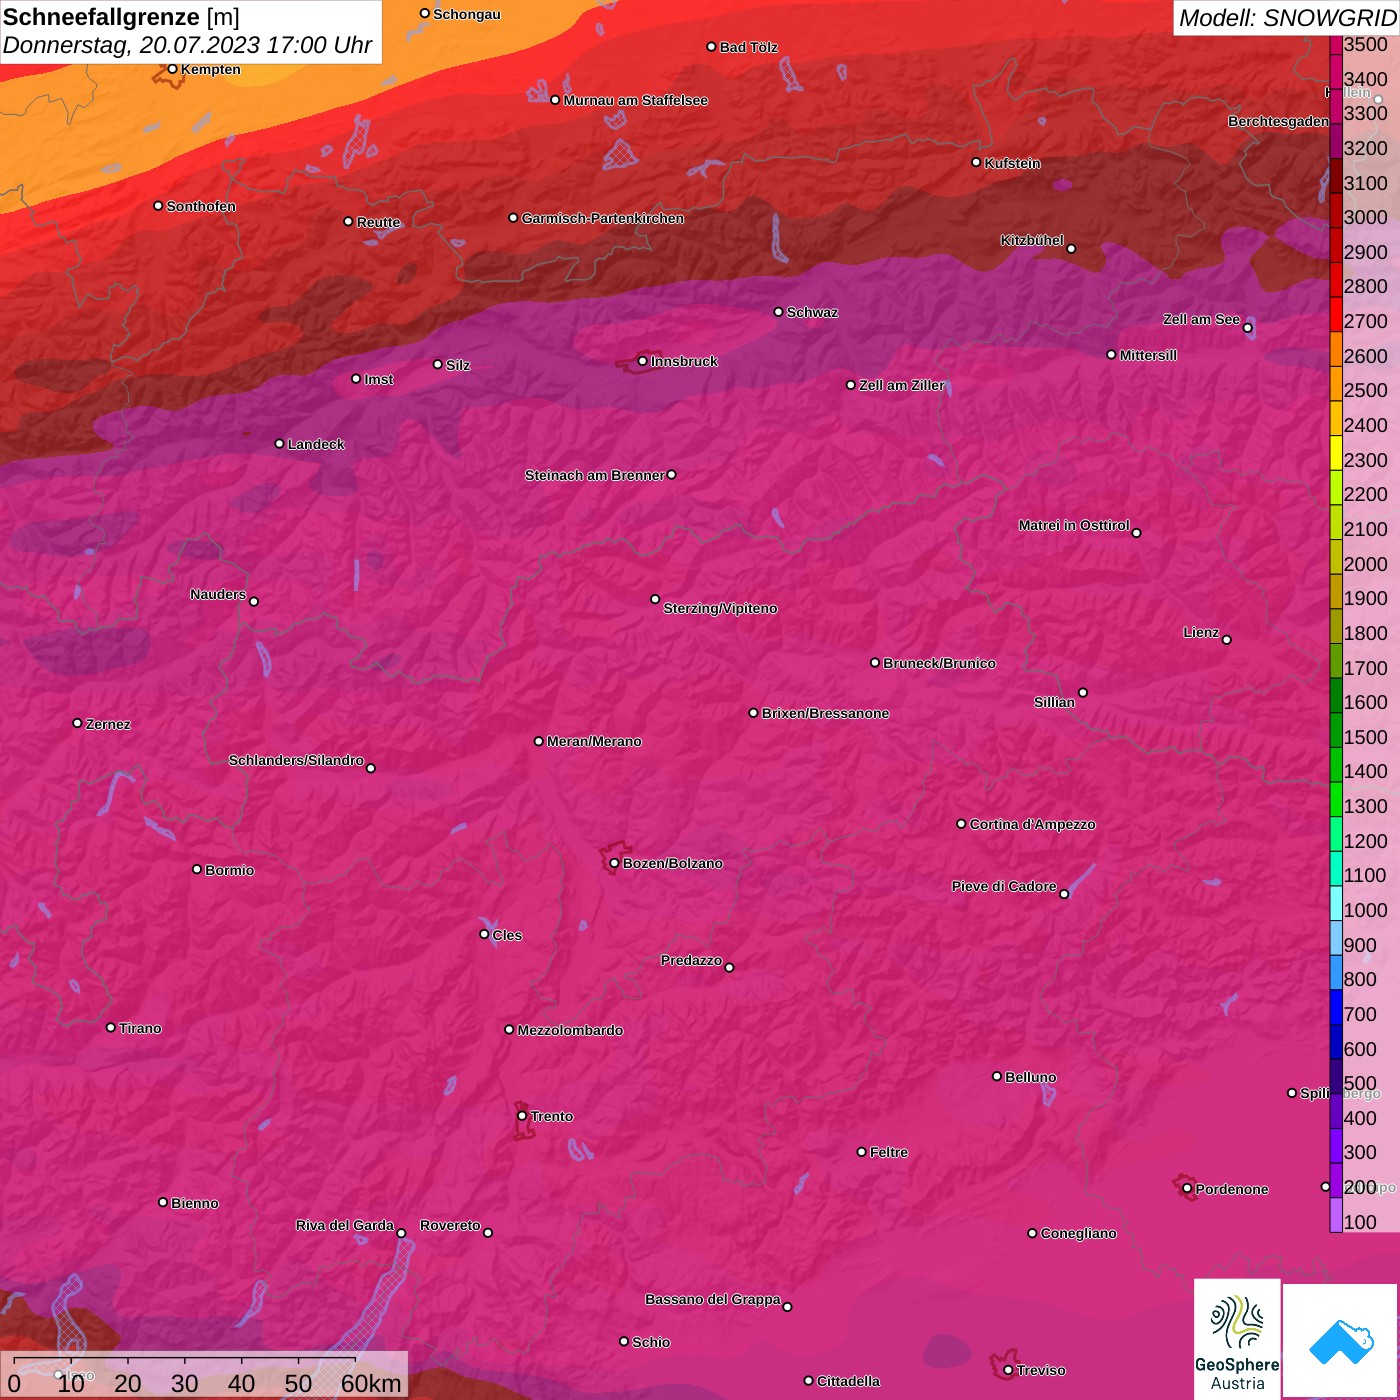Click the Garmisch-Partenkirchen label
Viewport: 1400px width, 1400px height.
(x=602, y=218)
